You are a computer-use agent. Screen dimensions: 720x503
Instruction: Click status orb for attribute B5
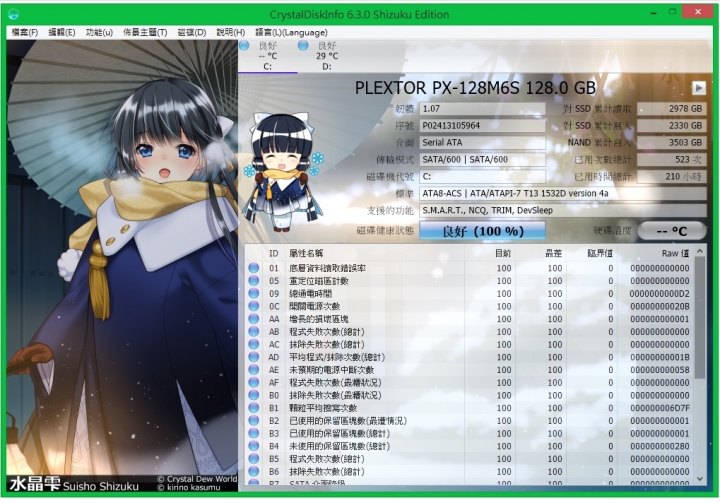253,458
